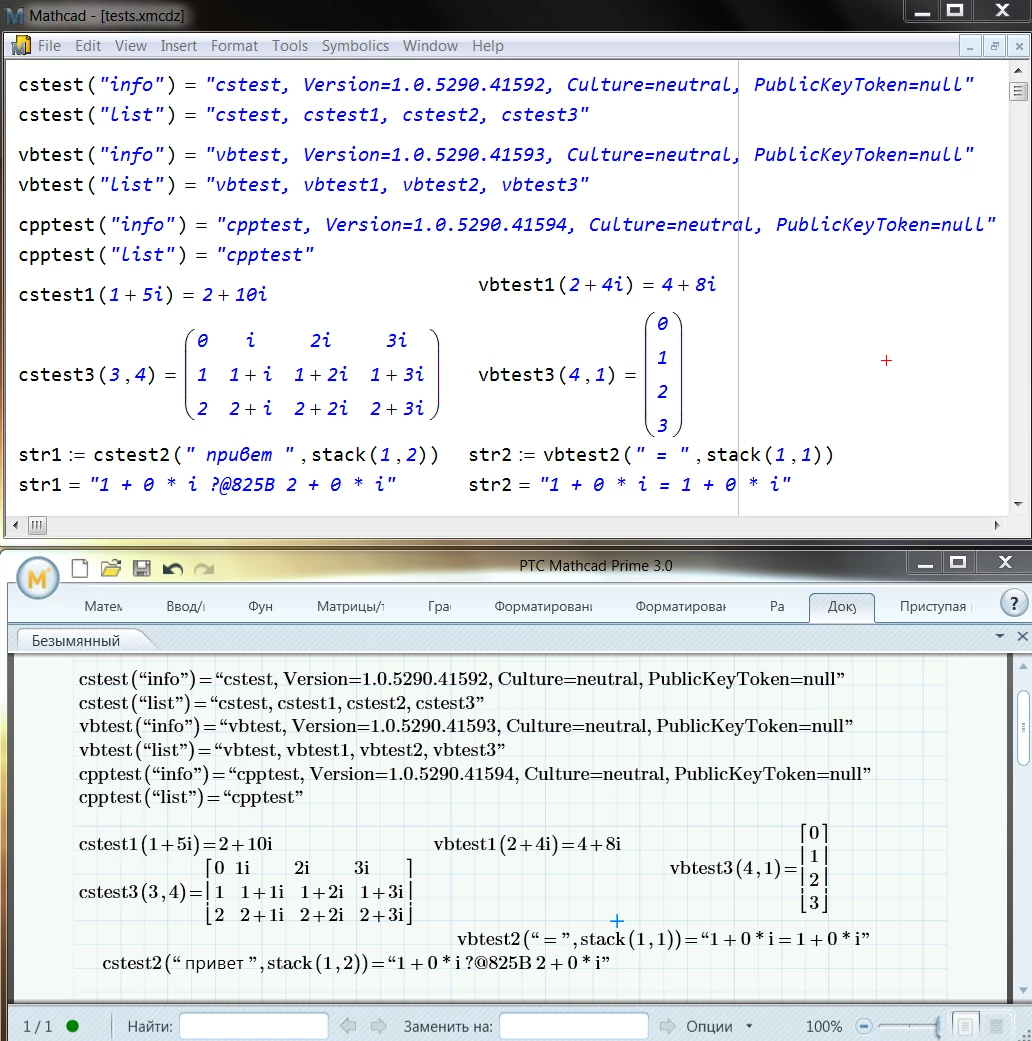Click the Open folder icon in Prime
This screenshot has height=1041, width=1032.
(111, 568)
